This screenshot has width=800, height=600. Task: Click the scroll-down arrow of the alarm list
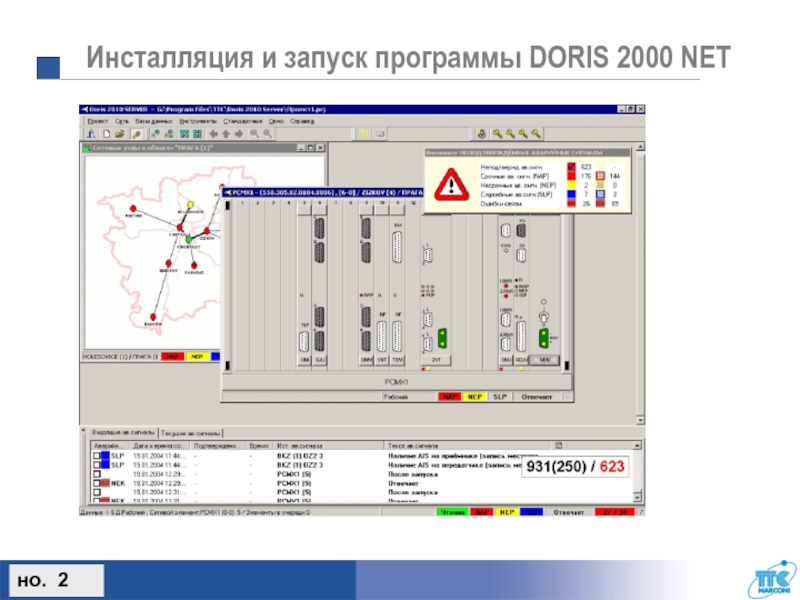pos(637,496)
